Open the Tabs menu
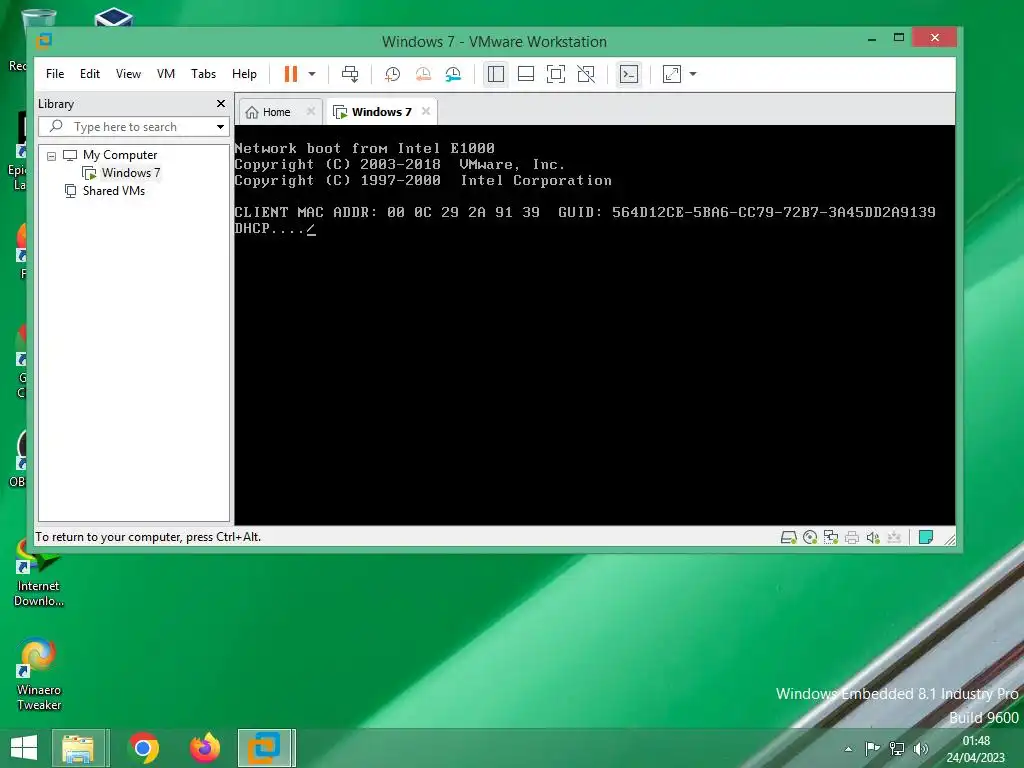The width and height of the screenshot is (1024, 768). tap(203, 74)
